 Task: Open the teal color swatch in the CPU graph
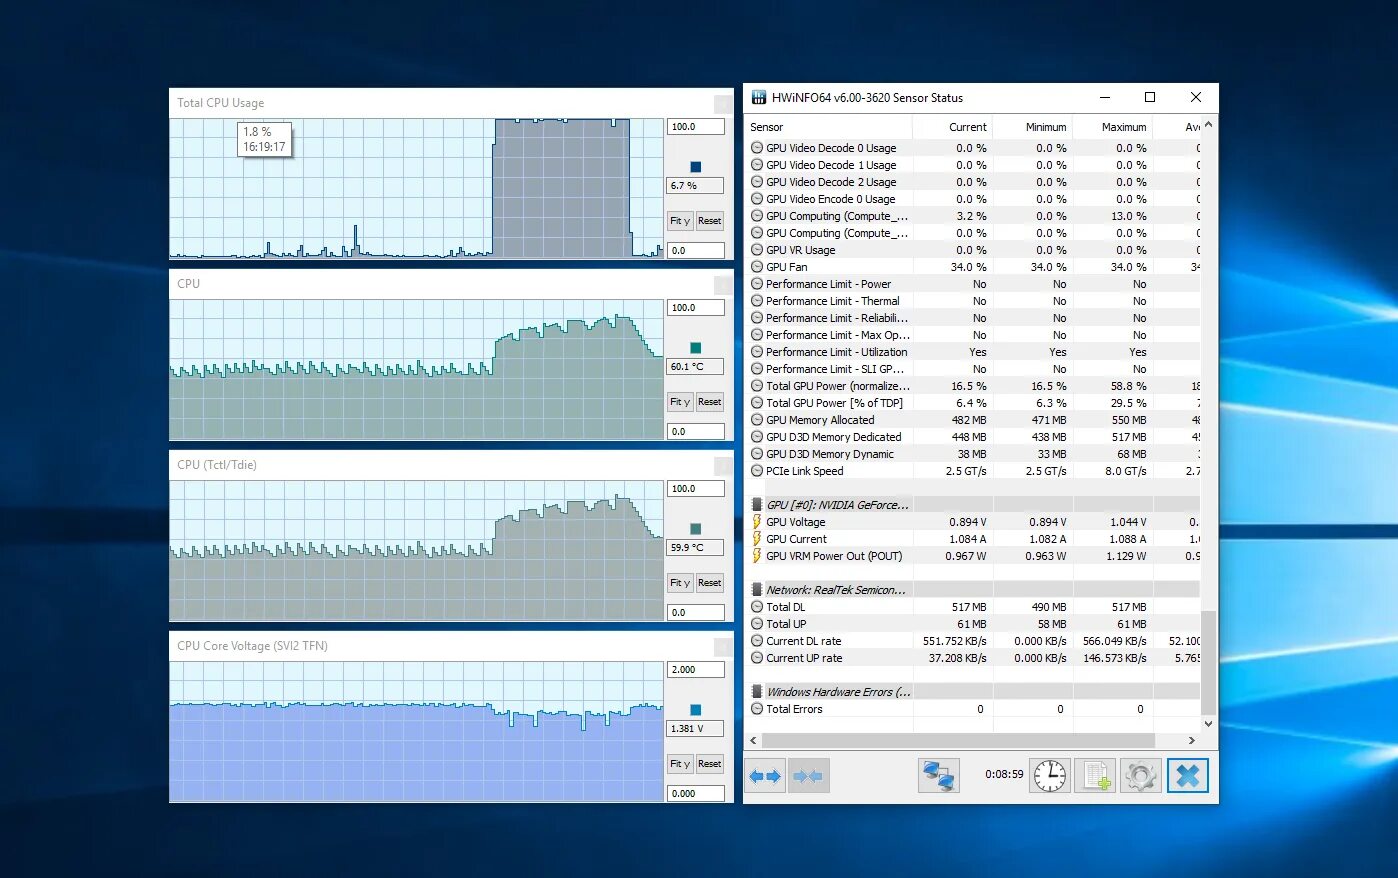pos(696,348)
